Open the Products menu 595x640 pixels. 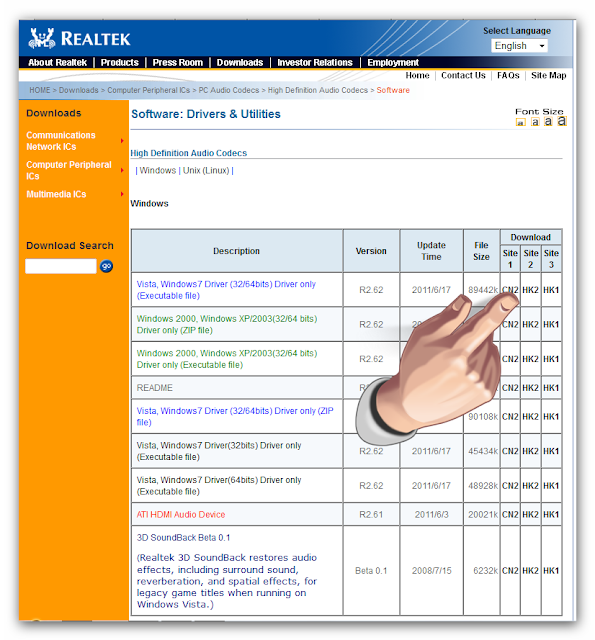coord(120,62)
